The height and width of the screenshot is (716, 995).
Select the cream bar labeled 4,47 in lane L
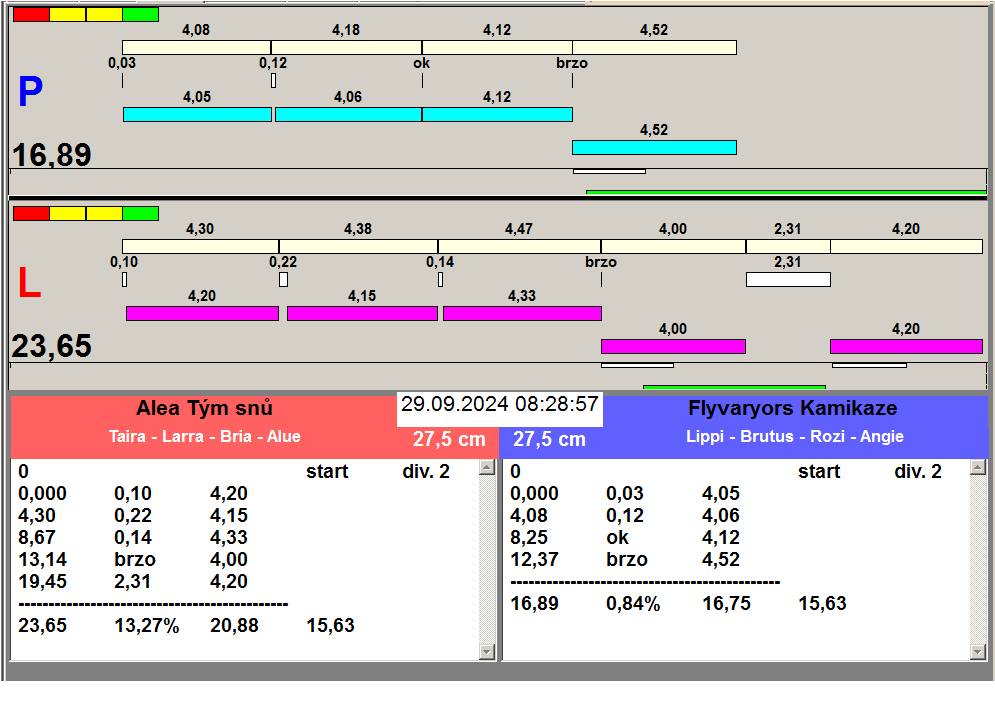[x=520, y=246]
